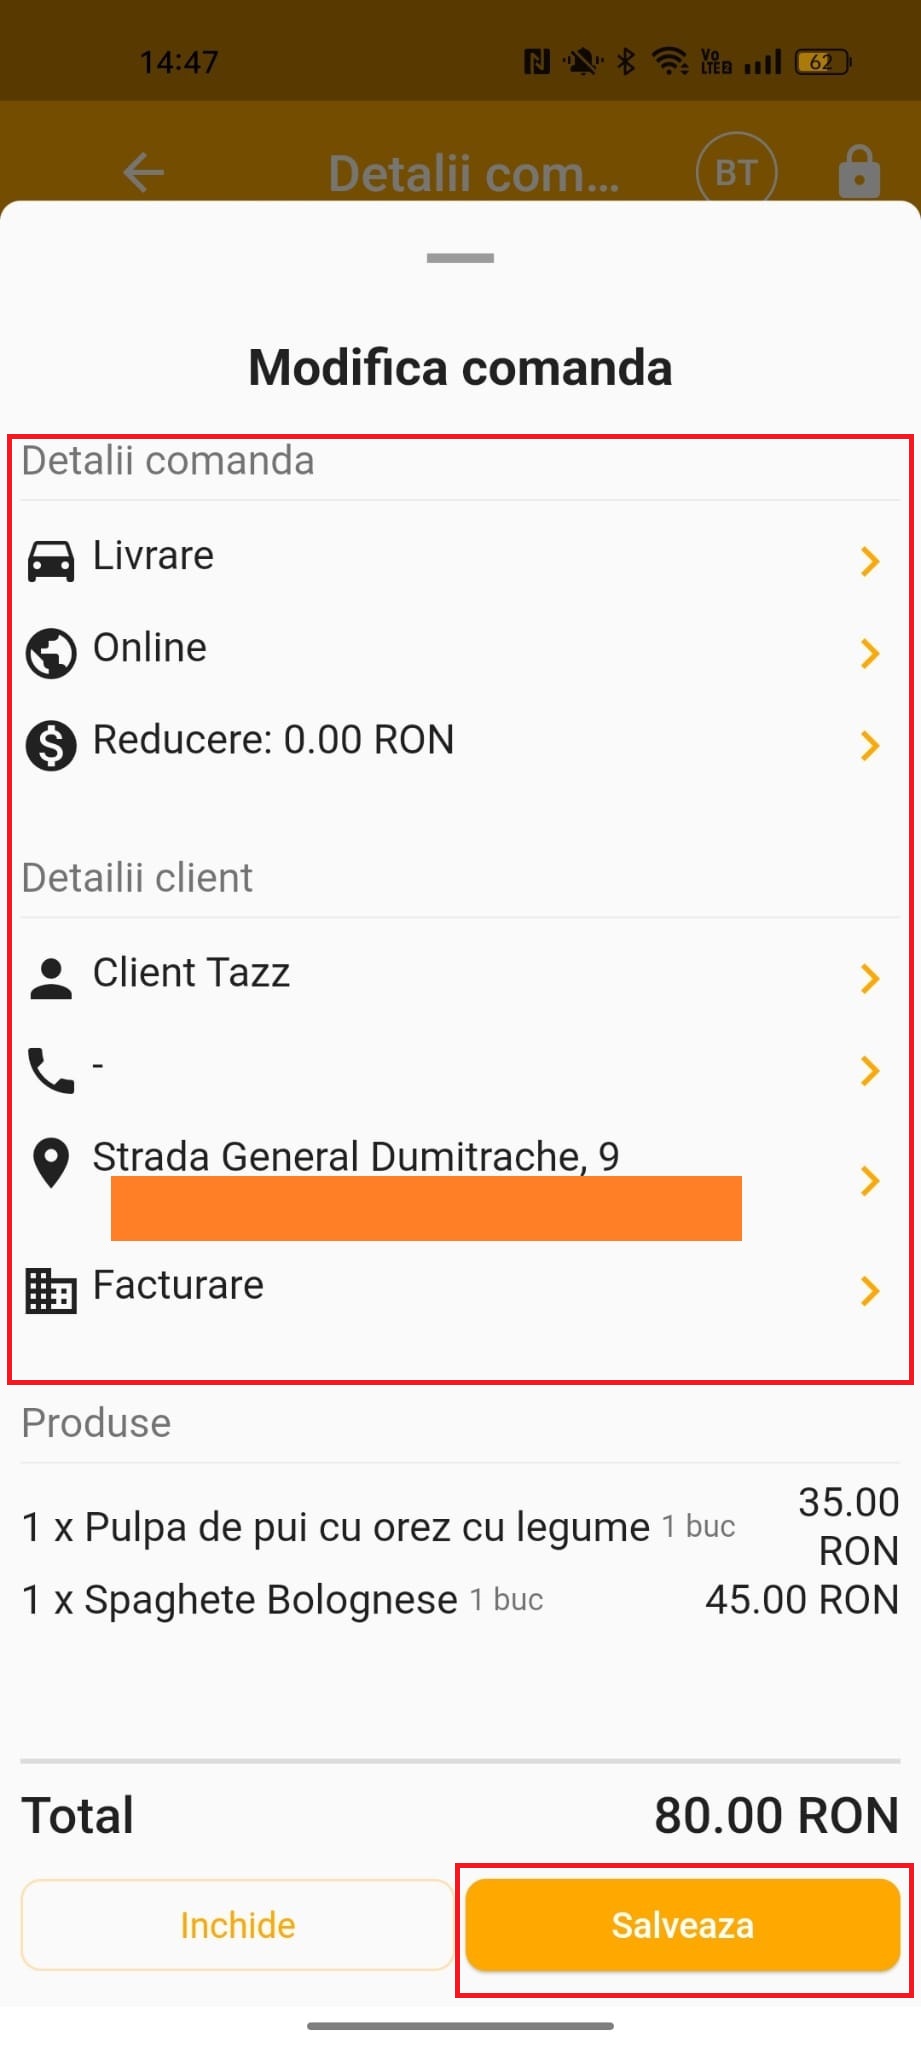
Task: Tap the phone number icon
Action: point(50,1070)
